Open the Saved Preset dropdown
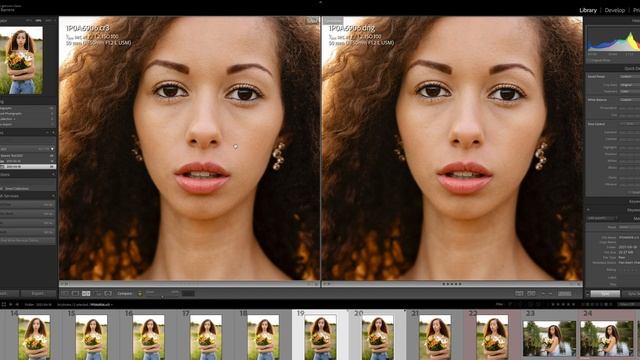 630,76
